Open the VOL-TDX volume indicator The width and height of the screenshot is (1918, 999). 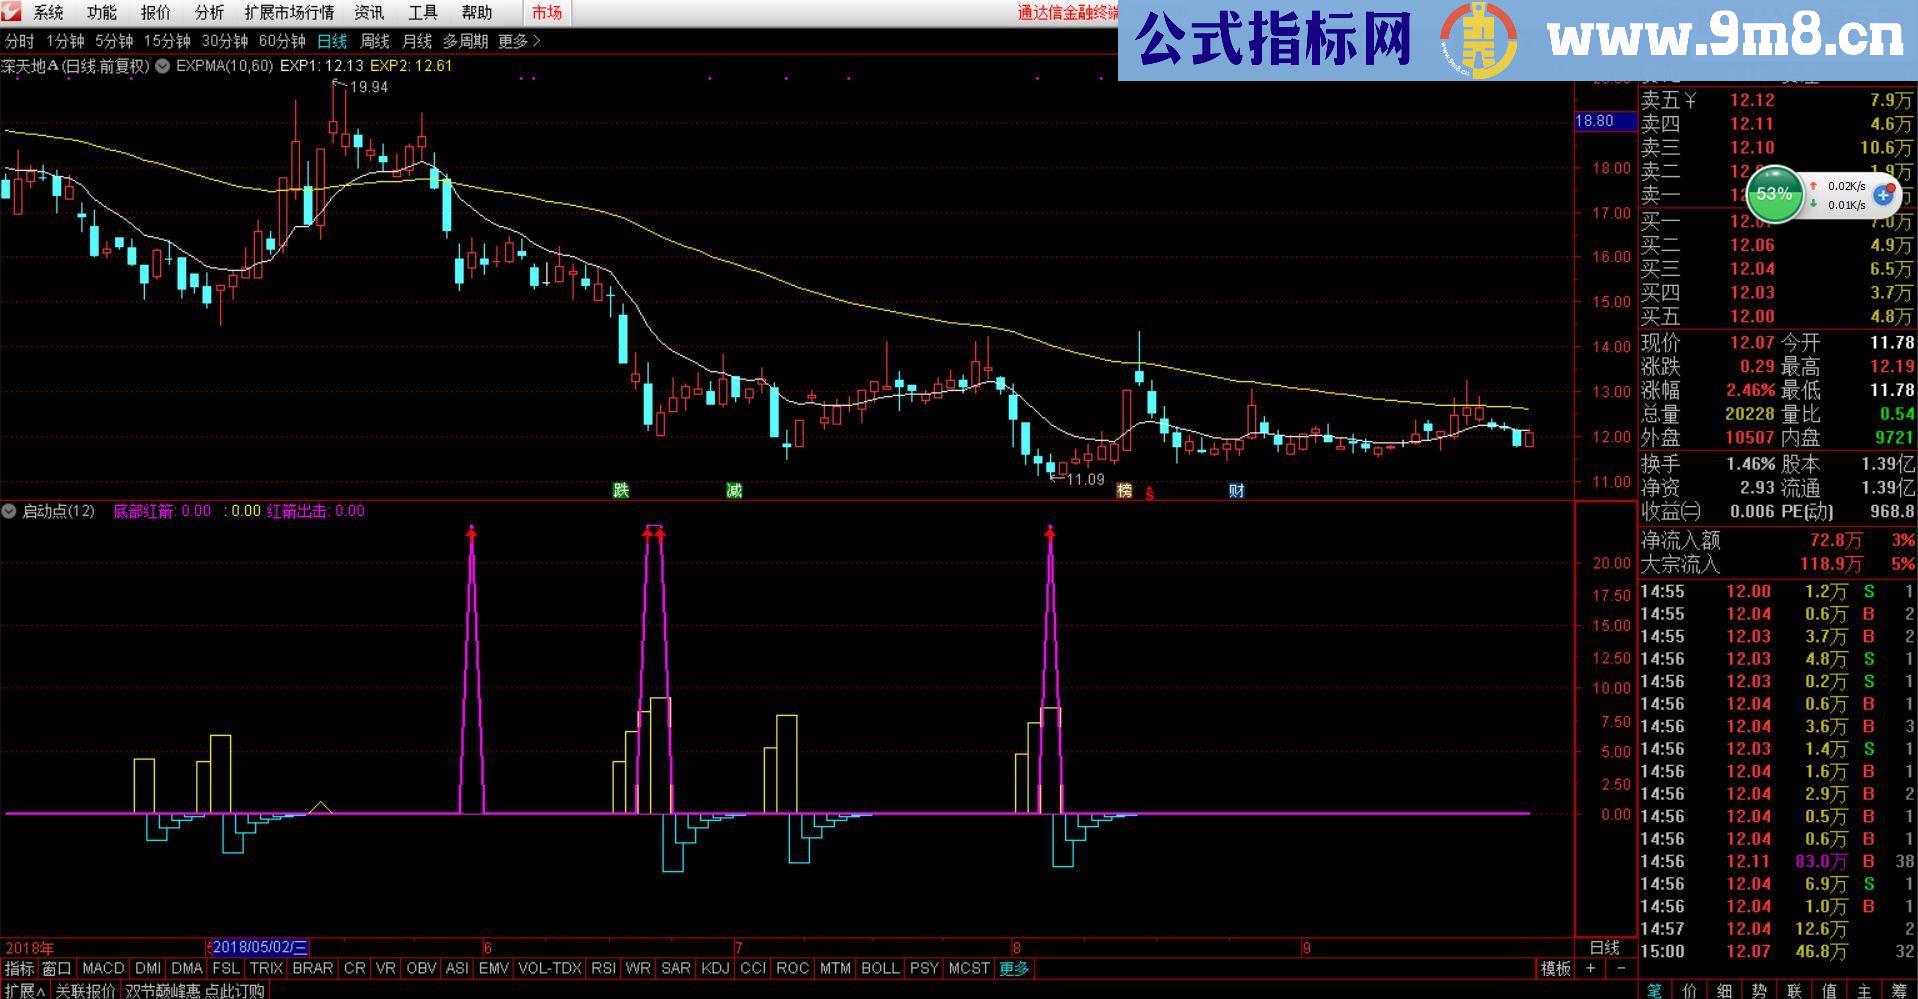549,968
